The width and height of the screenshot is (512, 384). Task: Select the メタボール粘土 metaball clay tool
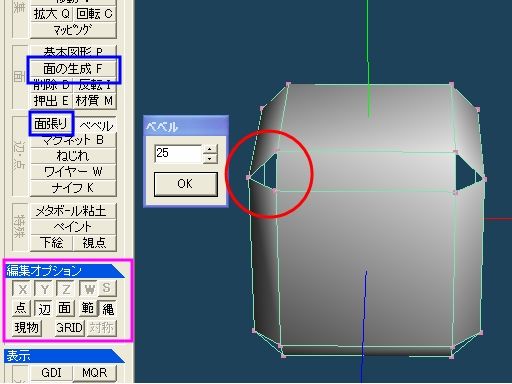coord(73,211)
